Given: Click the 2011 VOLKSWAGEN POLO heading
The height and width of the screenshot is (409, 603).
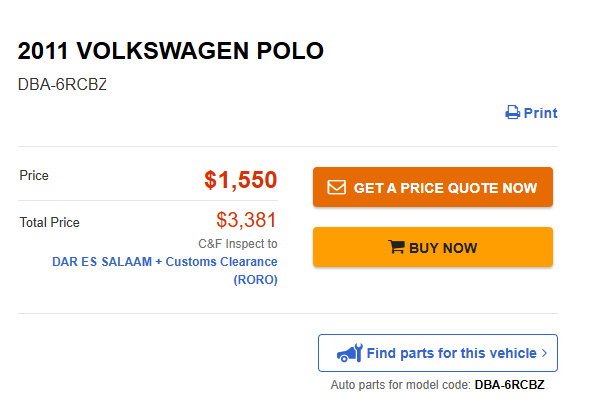Looking at the screenshot, I should [171, 51].
